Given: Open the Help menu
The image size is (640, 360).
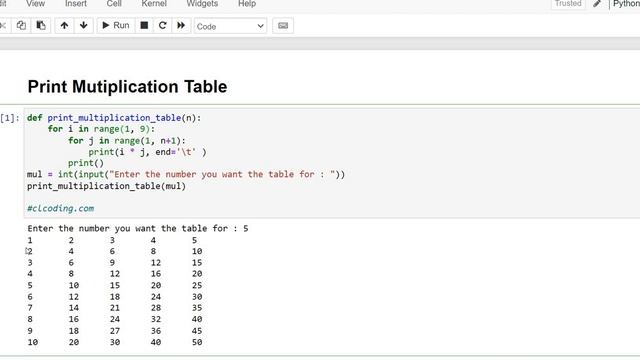Looking at the screenshot, I should point(247,4).
